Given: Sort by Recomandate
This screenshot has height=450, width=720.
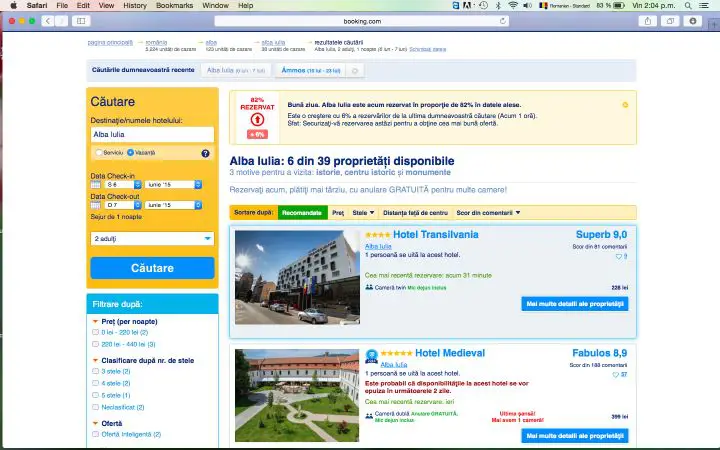Looking at the screenshot, I should [302, 213].
